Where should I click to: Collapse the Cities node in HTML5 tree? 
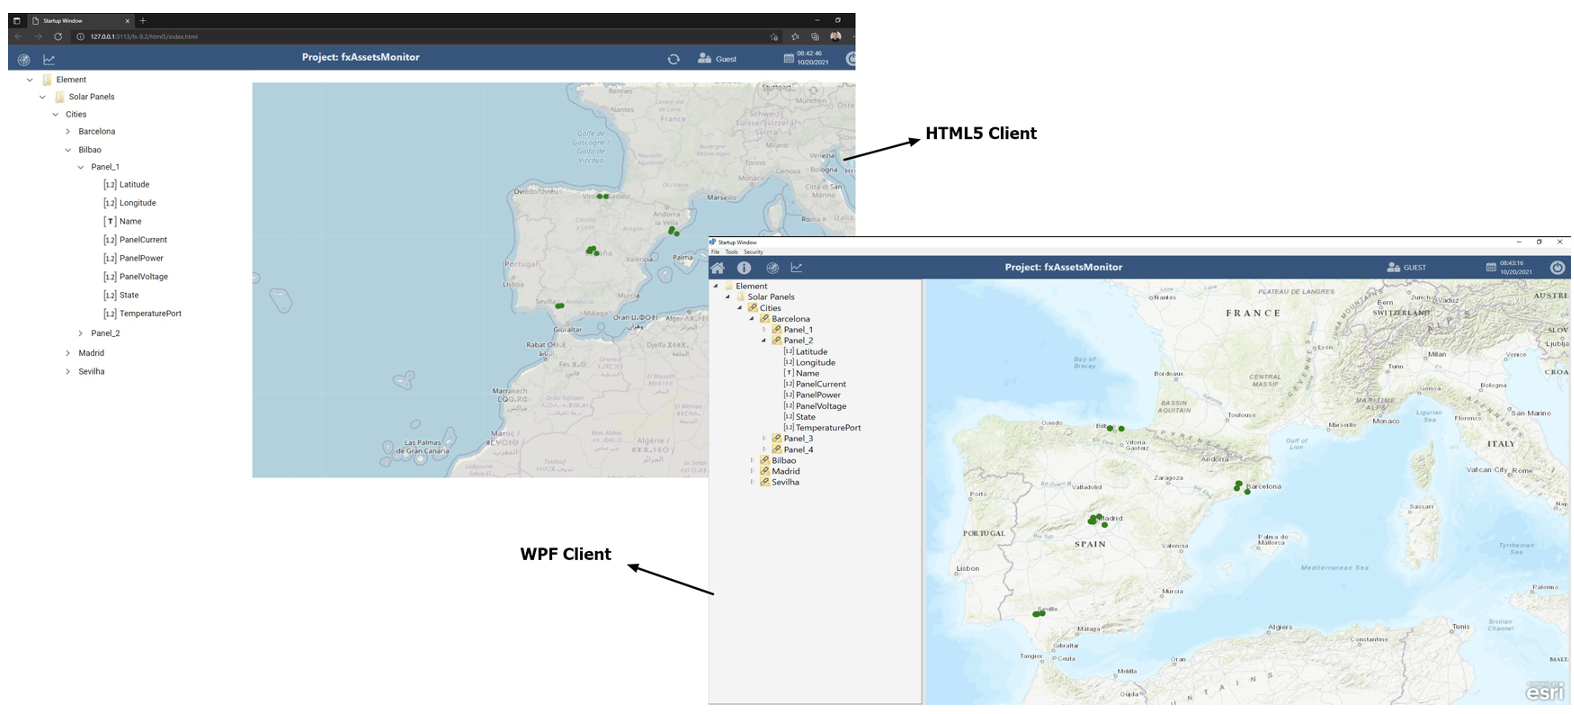(x=55, y=115)
